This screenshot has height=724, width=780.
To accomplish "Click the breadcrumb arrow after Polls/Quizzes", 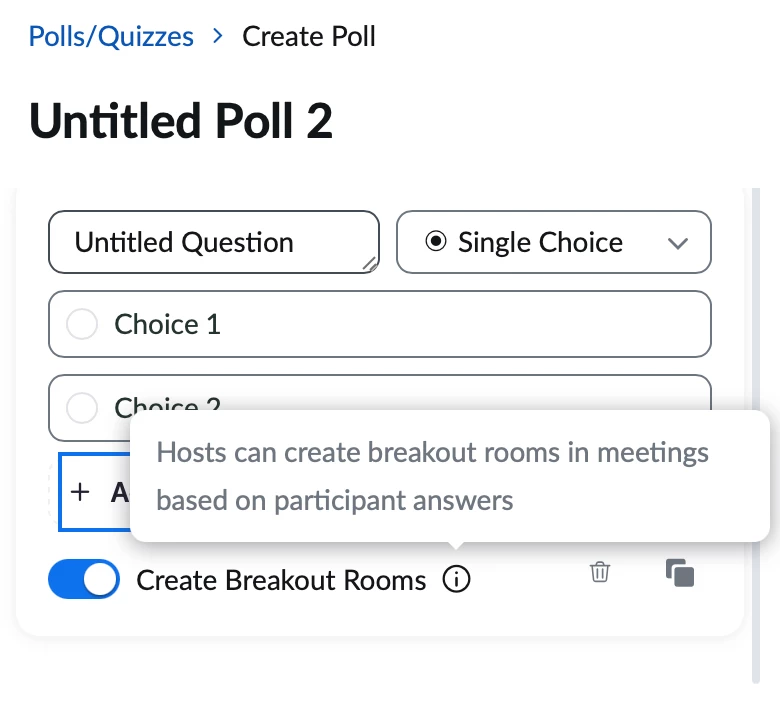I will (218, 37).
